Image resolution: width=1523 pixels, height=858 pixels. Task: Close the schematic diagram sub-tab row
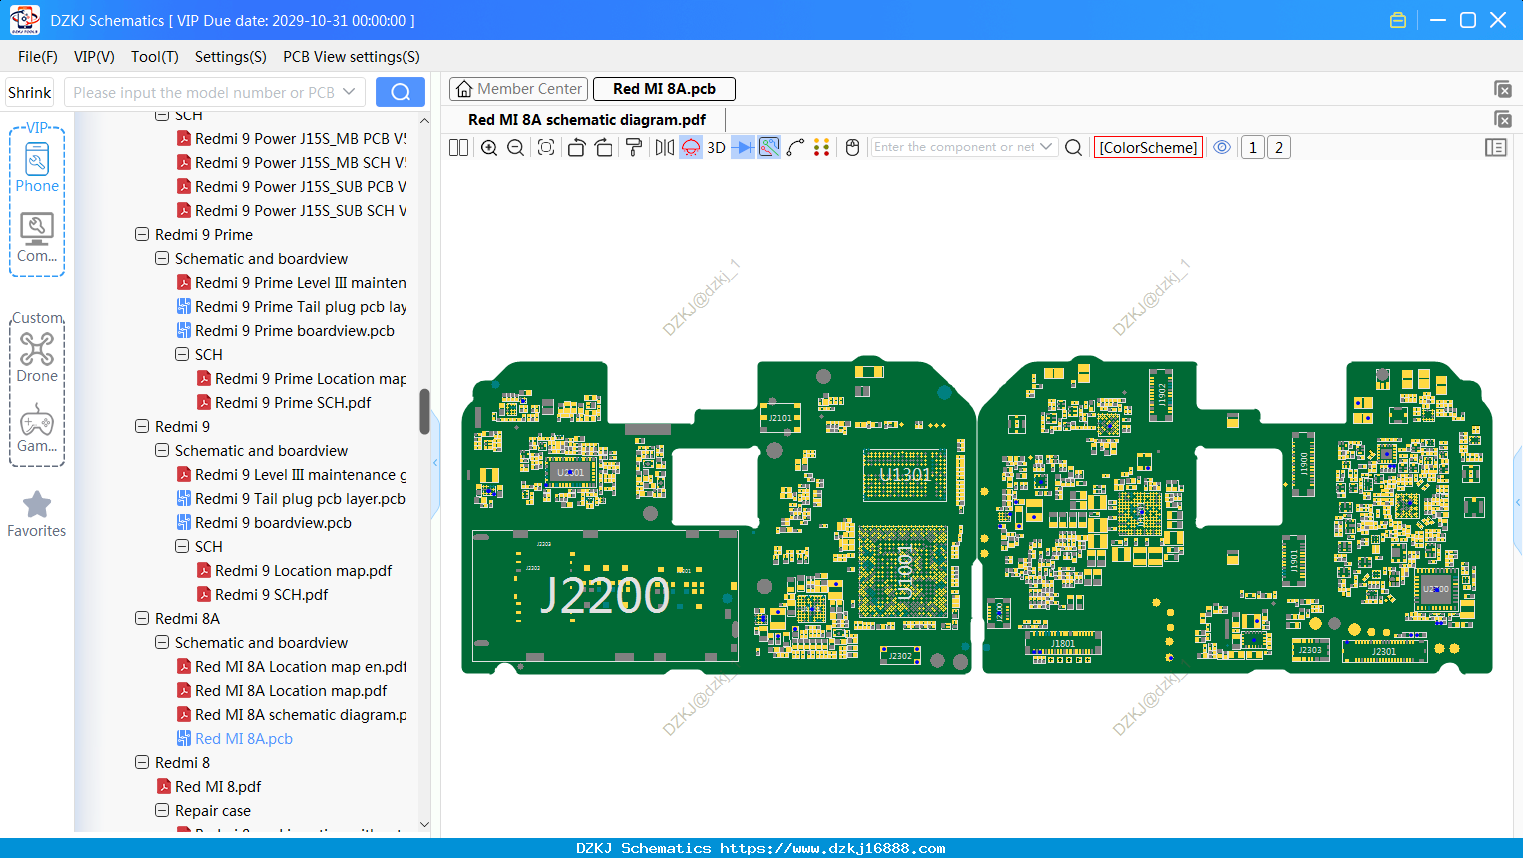[x=1502, y=119]
